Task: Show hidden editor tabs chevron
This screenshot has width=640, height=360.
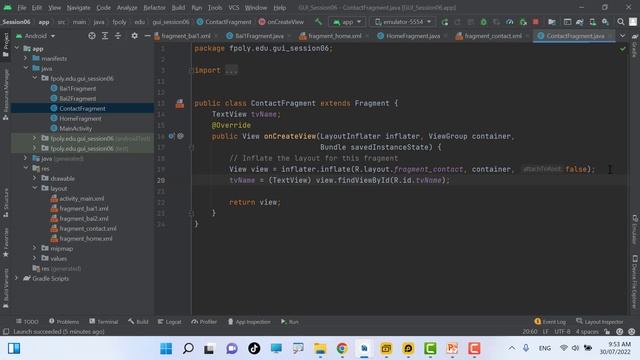Action: pos(622,36)
